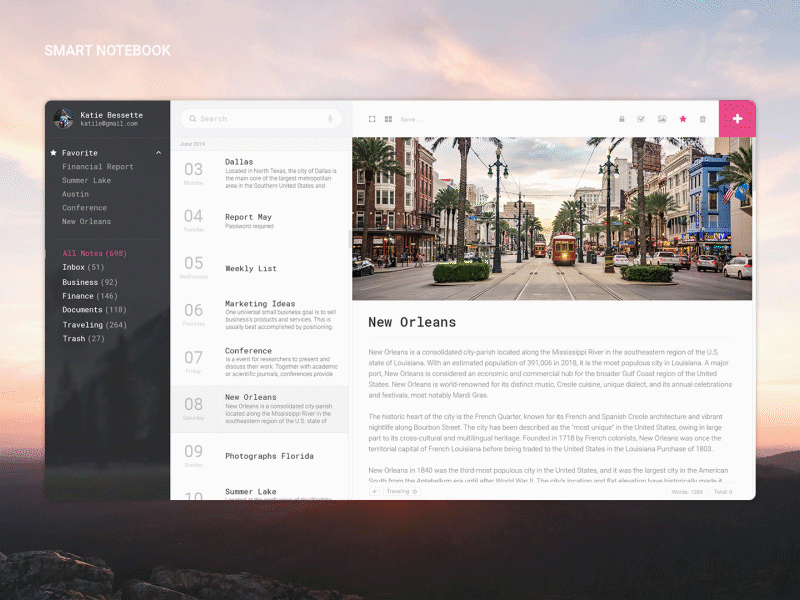800x600 pixels.
Task: Open the Report May note
Action: [259, 221]
